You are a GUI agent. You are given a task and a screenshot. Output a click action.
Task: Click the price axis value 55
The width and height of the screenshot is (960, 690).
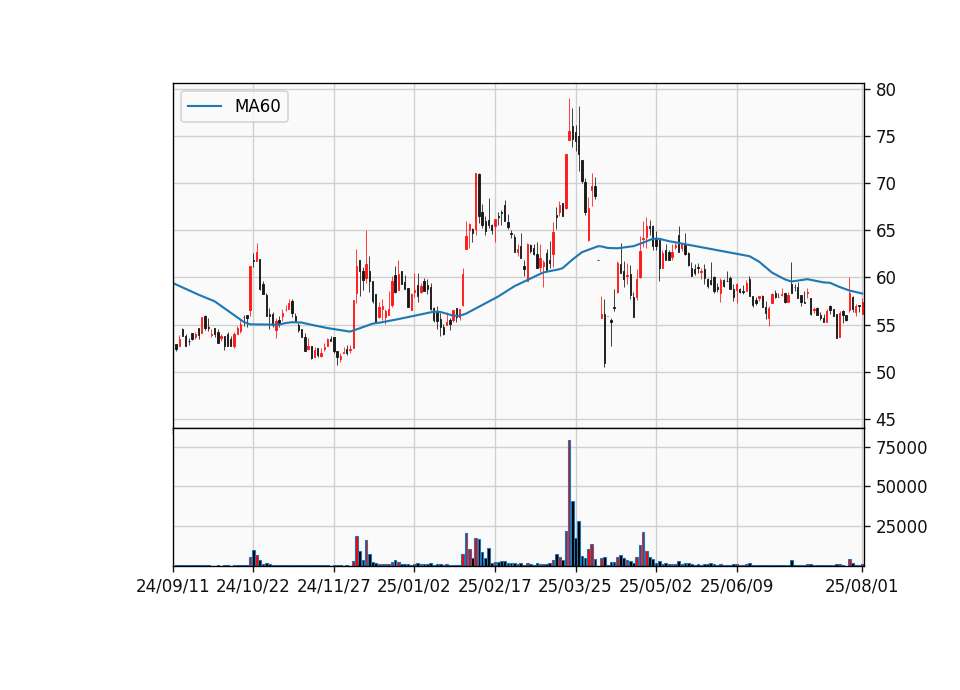tap(886, 326)
